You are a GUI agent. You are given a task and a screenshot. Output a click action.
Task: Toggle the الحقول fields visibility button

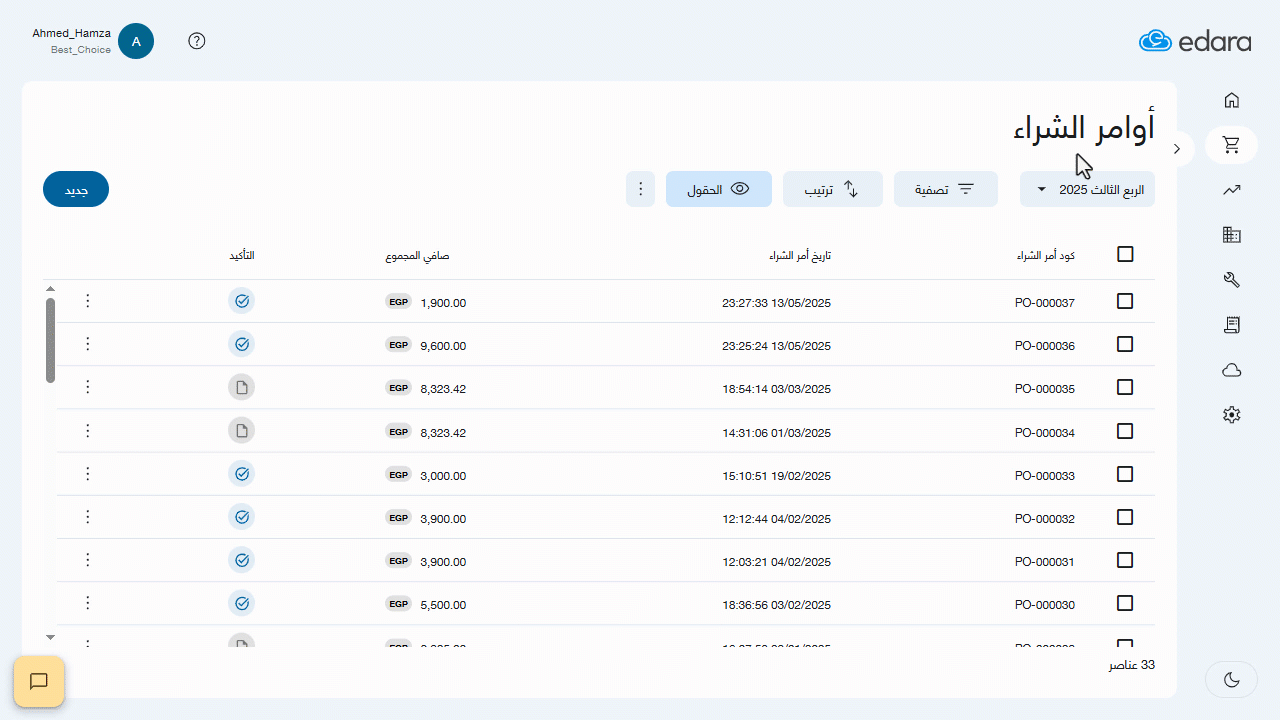pyautogui.click(x=719, y=189)
